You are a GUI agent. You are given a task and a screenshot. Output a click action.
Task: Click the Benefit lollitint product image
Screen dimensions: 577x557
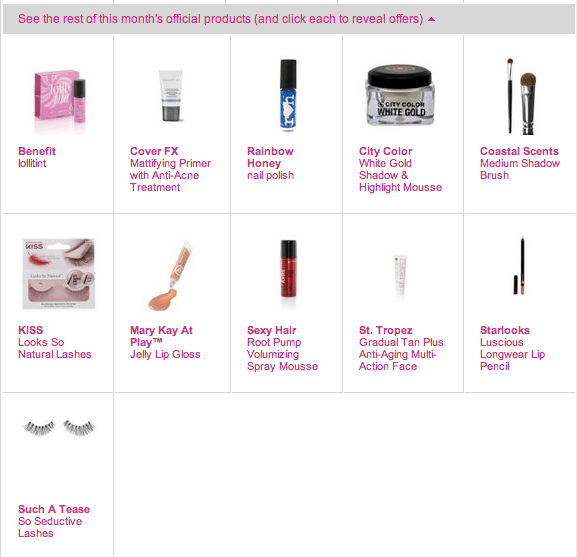(x=60, y=99)
